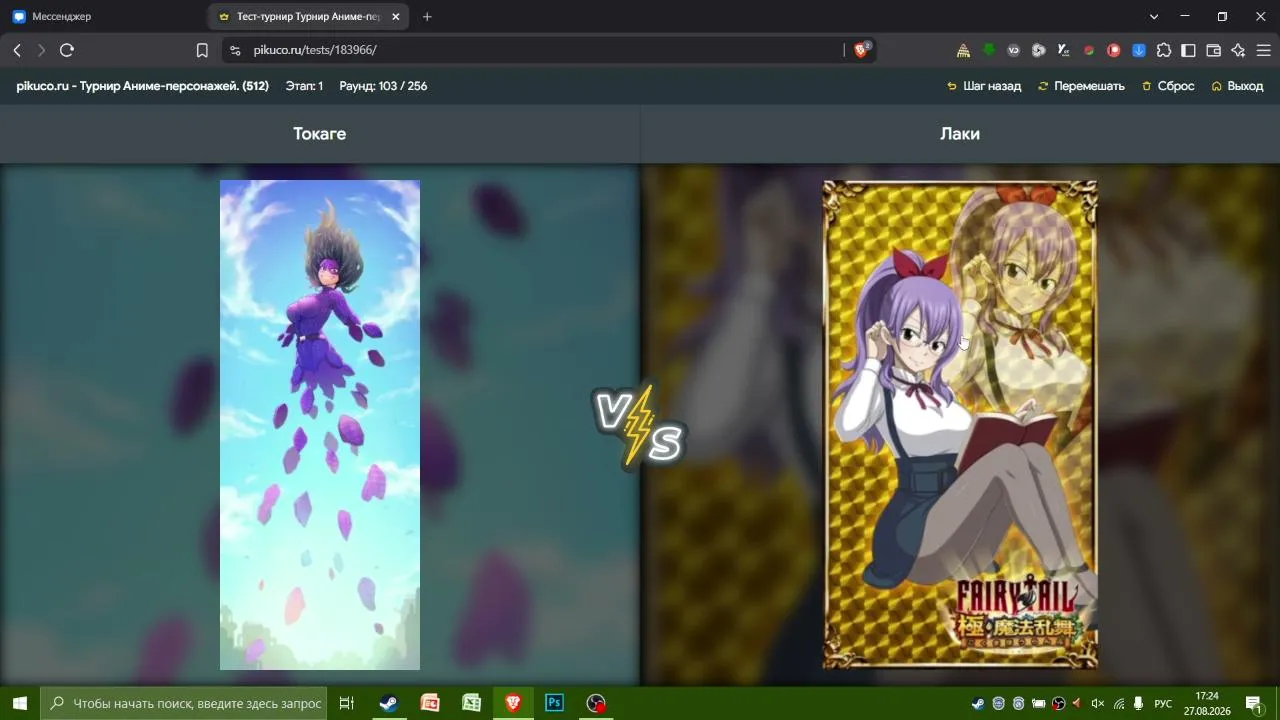Toggle the browser sidebar panel

click(x=1189, y=50)
